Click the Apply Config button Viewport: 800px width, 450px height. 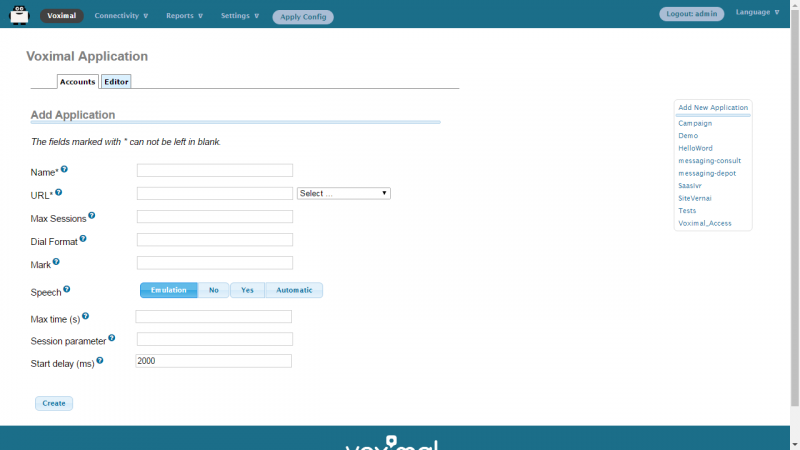point(303,17)
